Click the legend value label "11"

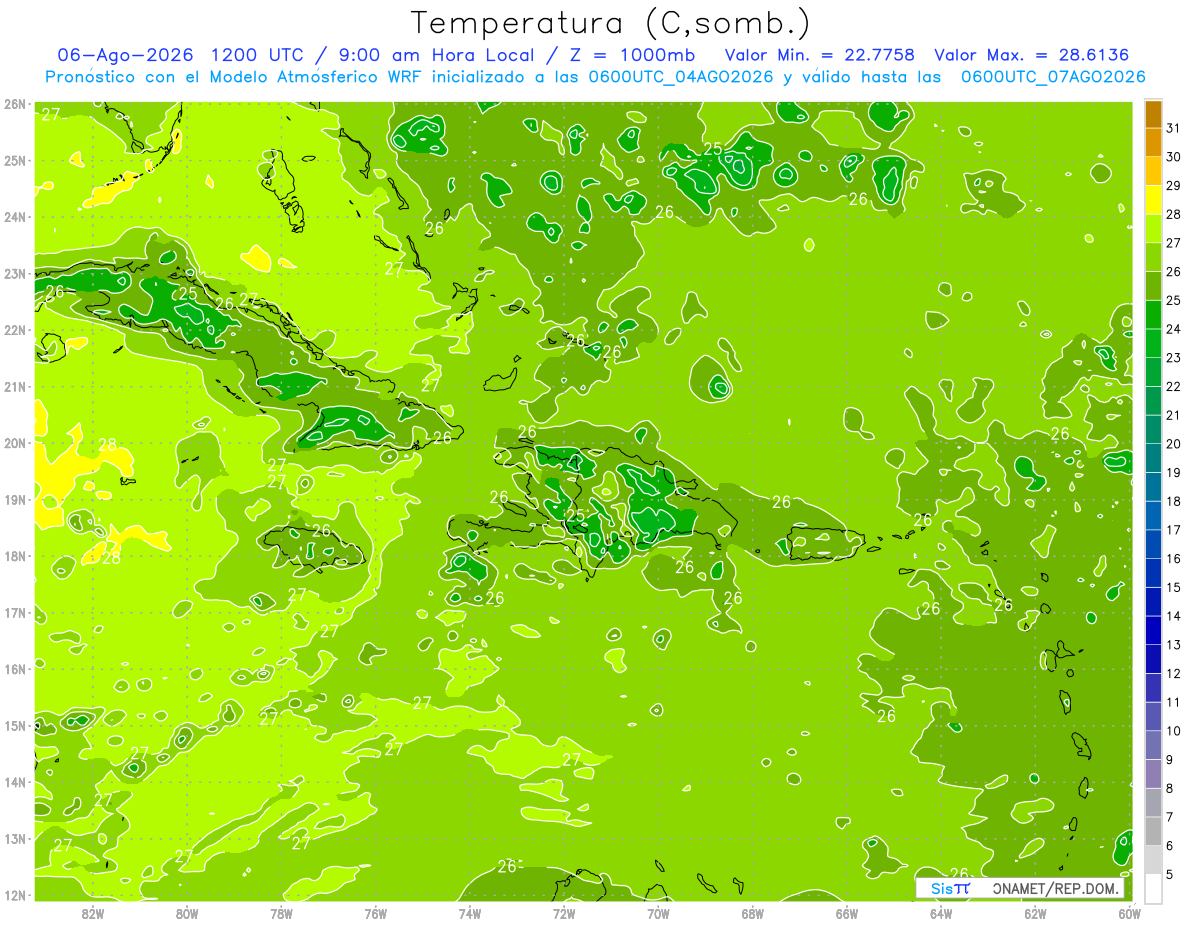tap(1173, 703)
